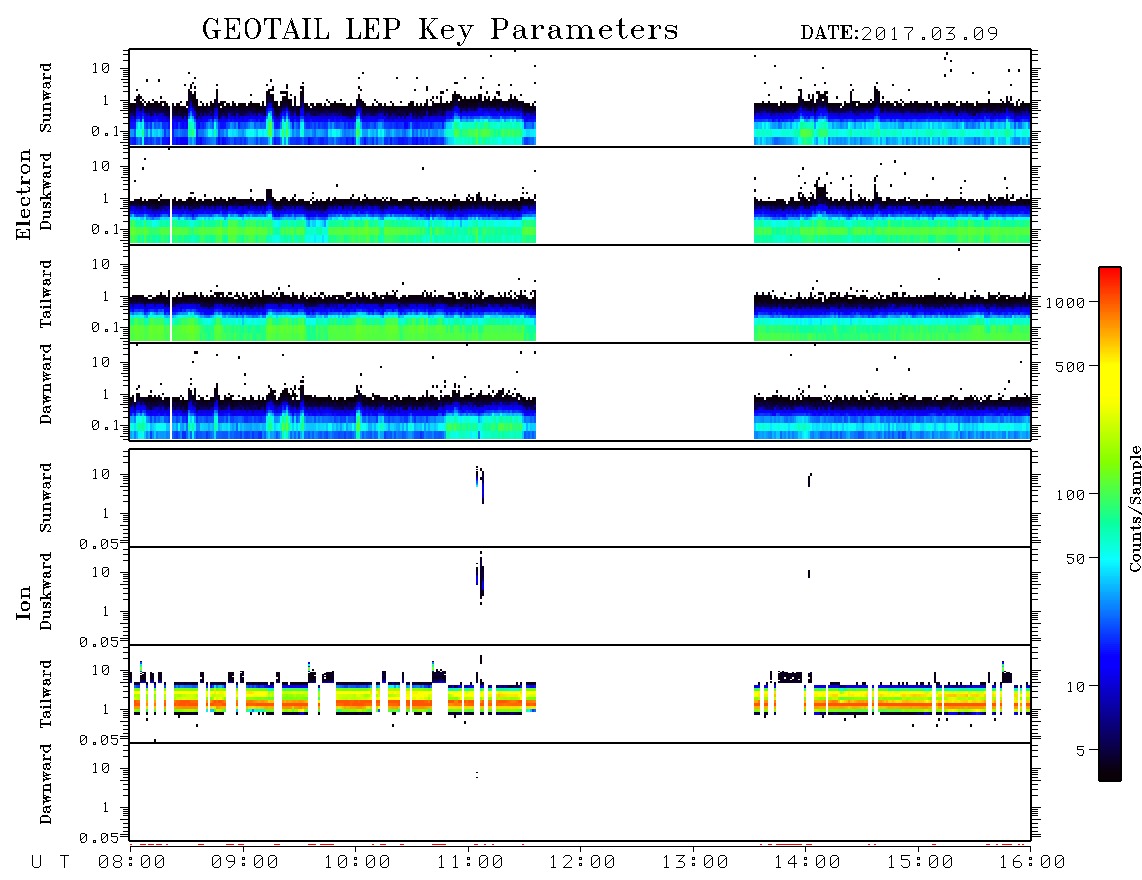
Task: Click the "10" tick label of Electron Duskward panel
Action: pos(101,166)
